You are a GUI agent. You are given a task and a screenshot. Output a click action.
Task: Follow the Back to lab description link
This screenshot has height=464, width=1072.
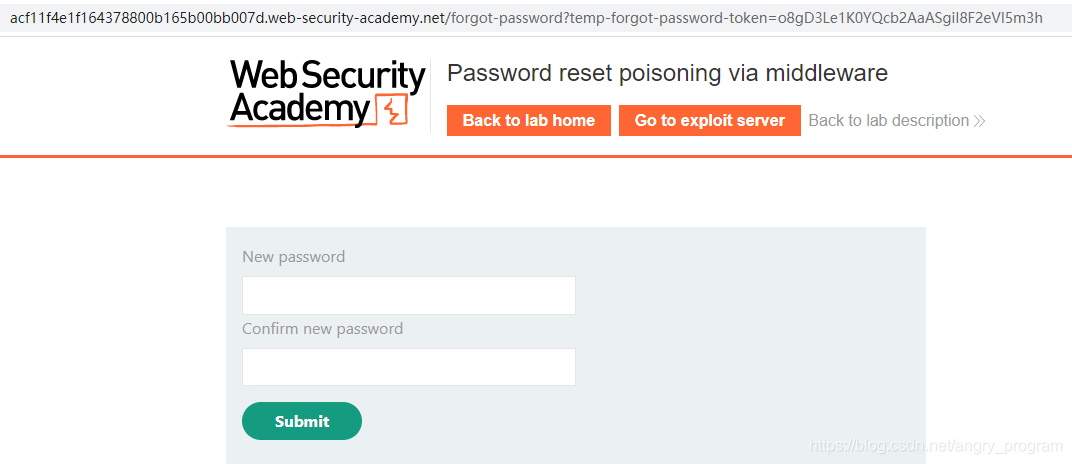888,120
